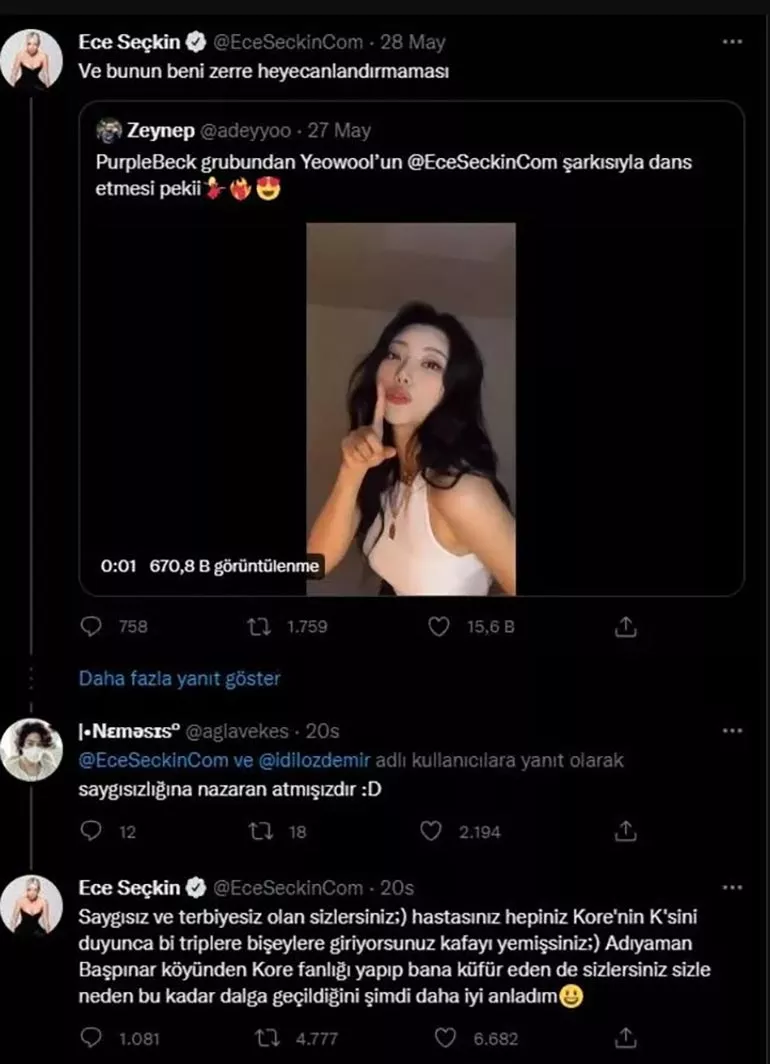The image size is (770, 1064).
Task: Retweet the reply with 4.777 retweets
Action: 267,1038
